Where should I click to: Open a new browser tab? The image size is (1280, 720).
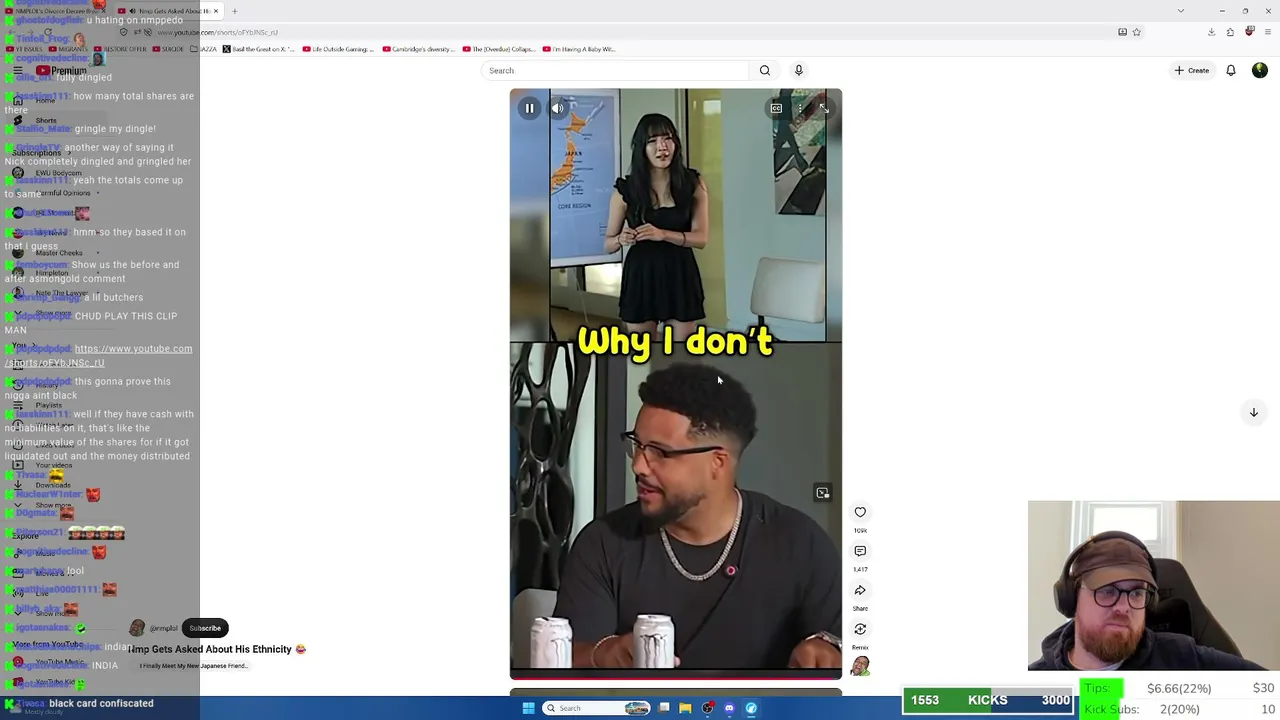234,11
